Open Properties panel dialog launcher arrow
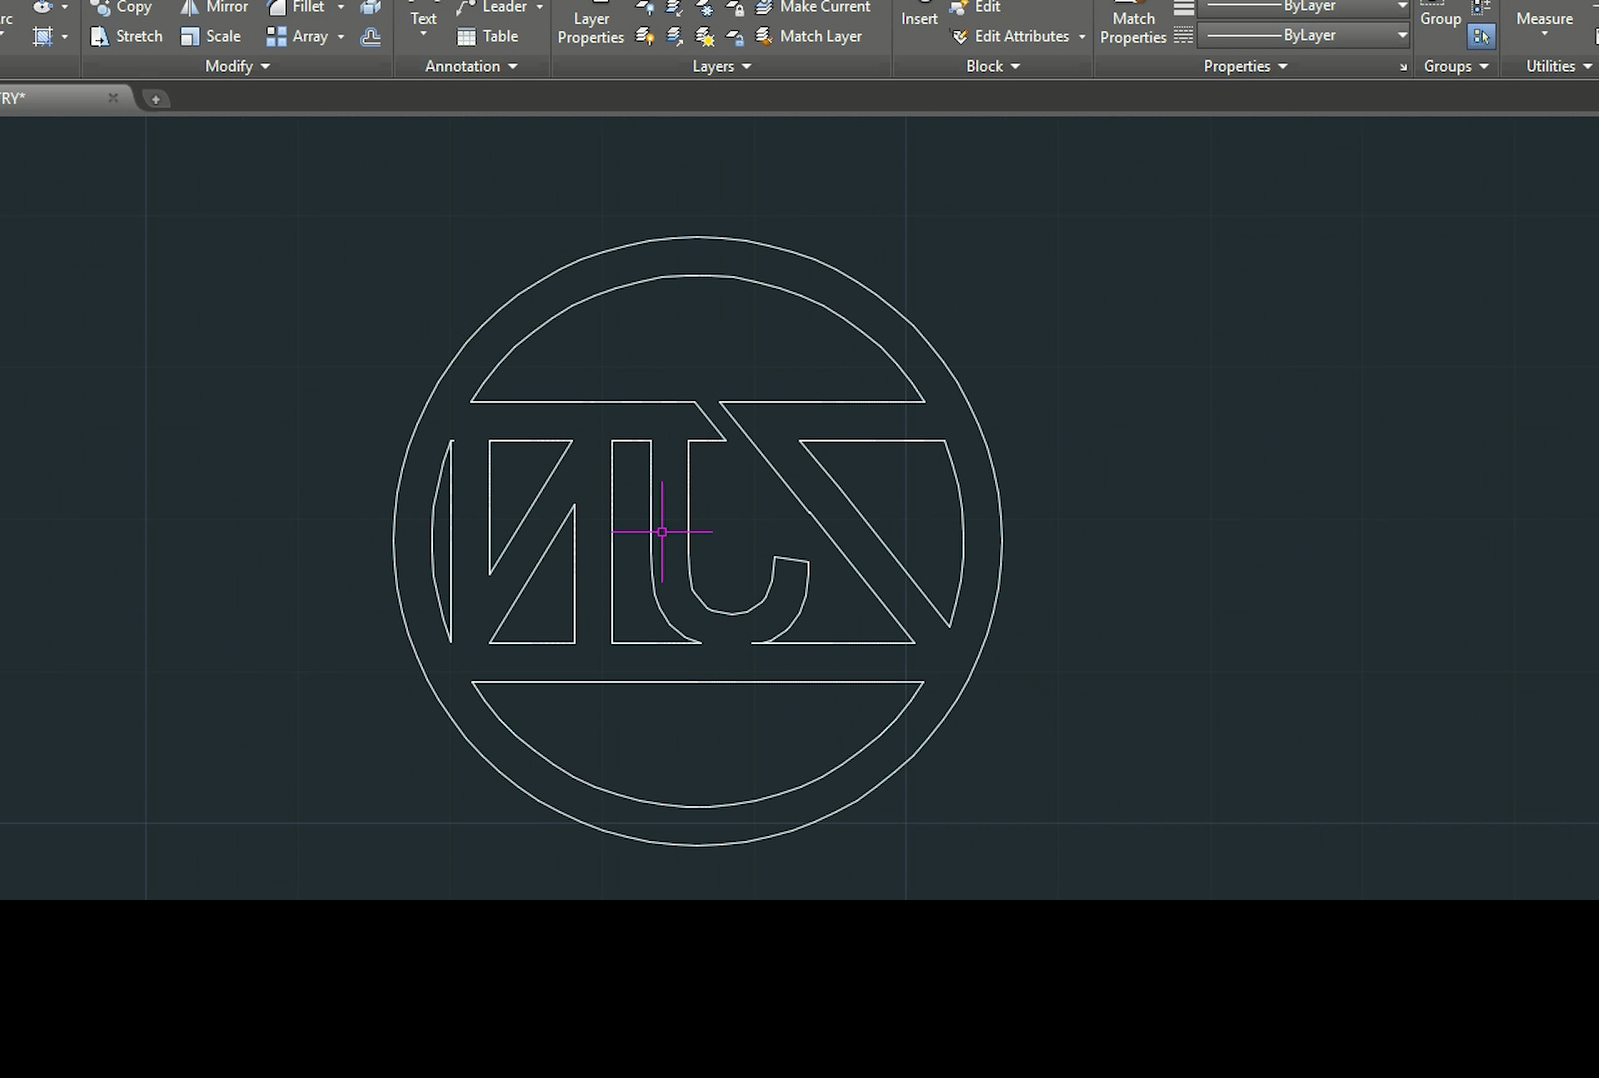 (1403, 67)
